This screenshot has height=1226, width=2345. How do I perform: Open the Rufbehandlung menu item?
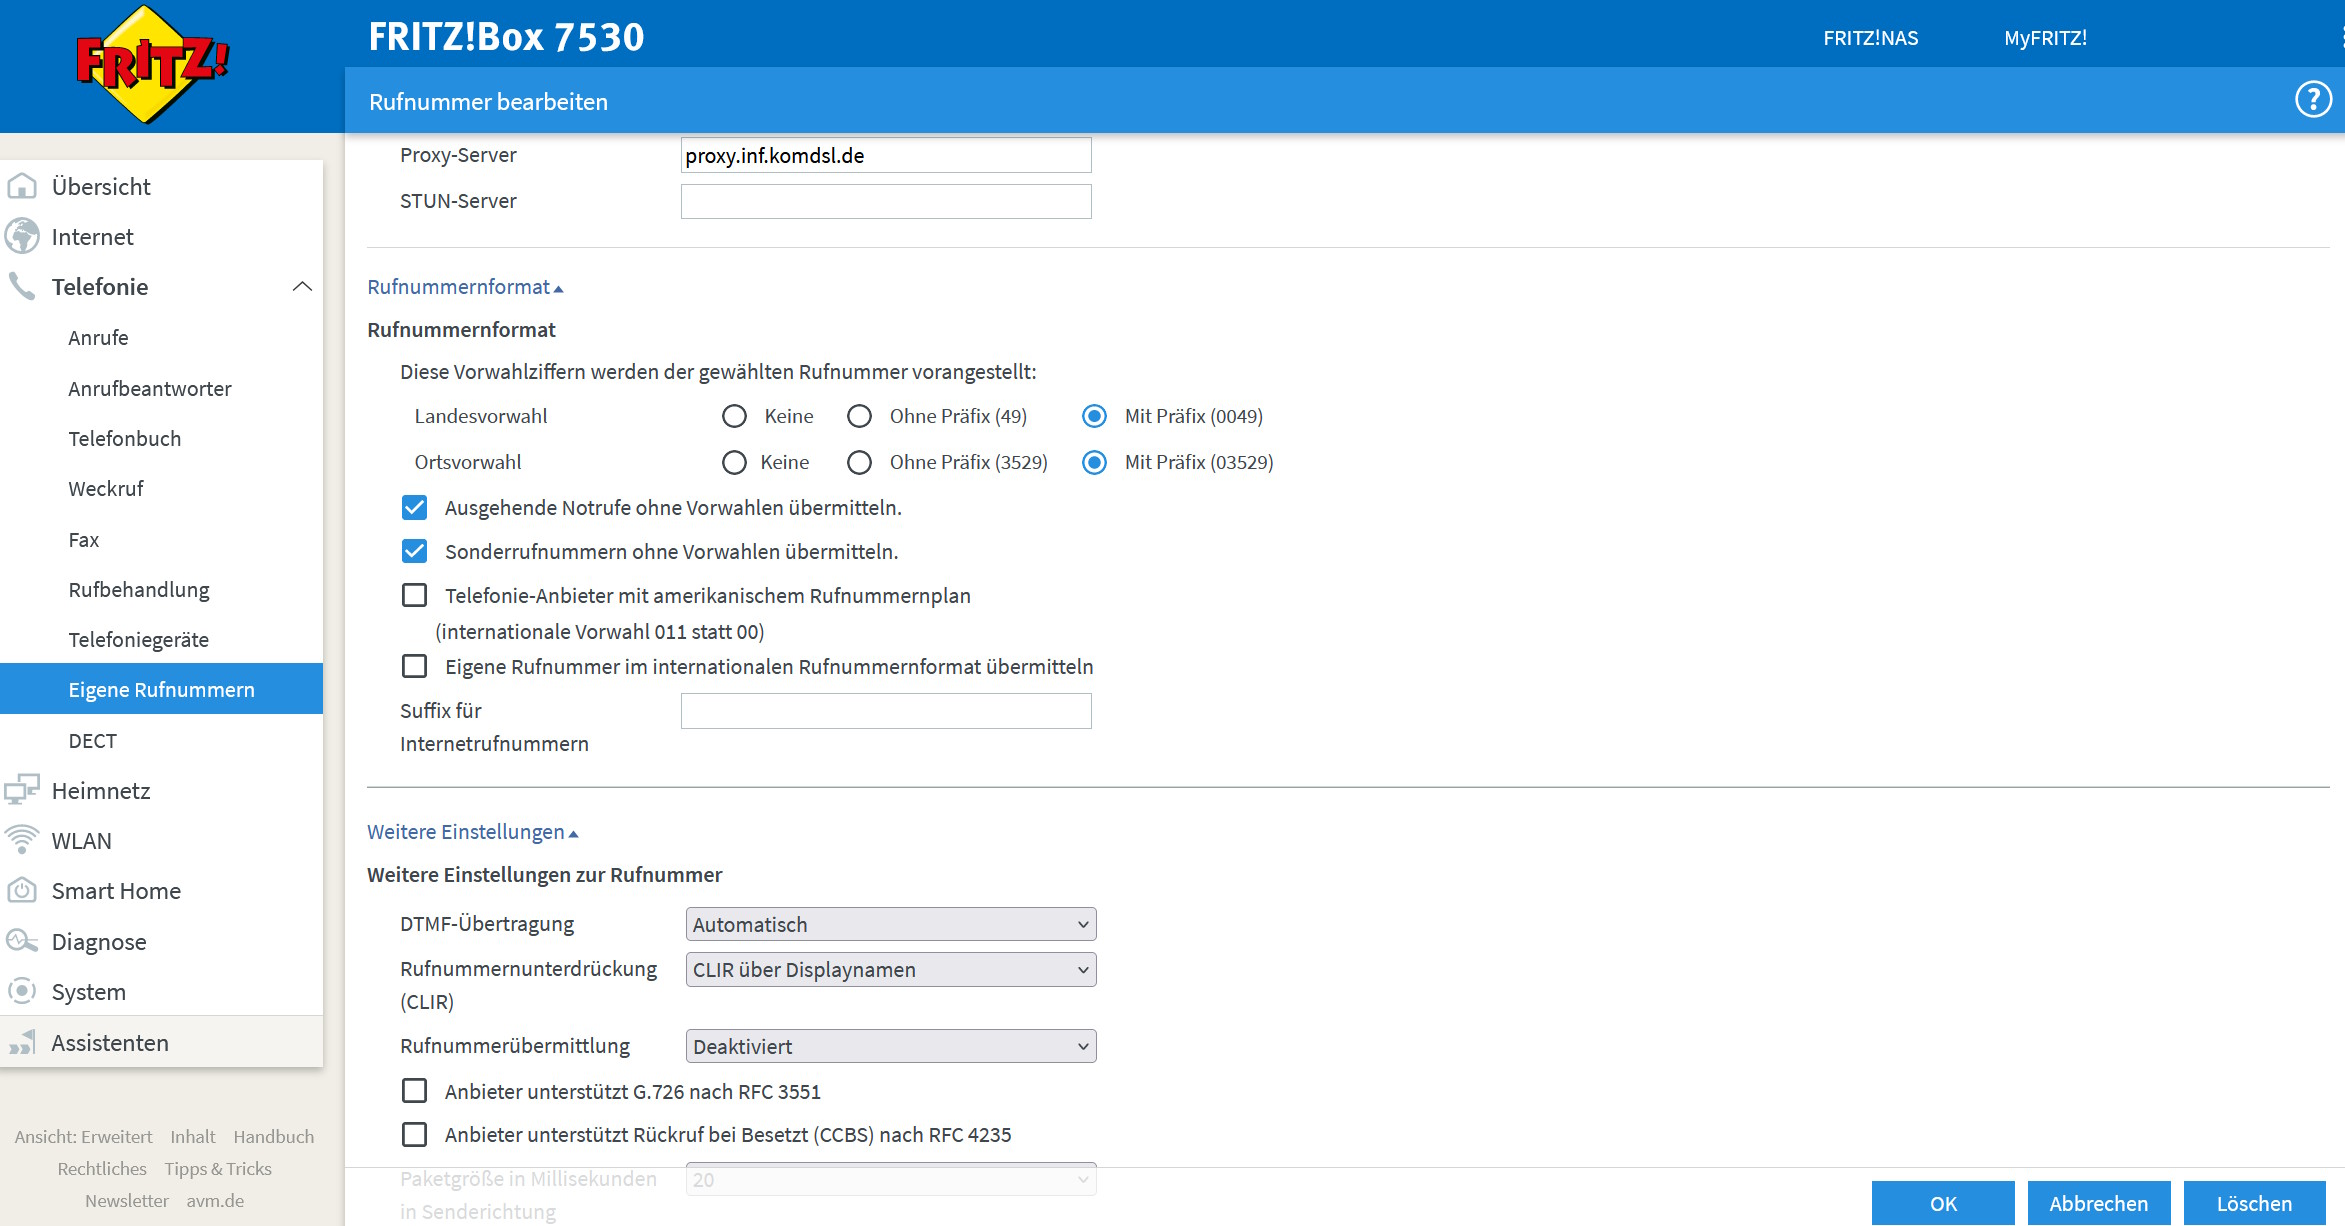click(139, 589)
